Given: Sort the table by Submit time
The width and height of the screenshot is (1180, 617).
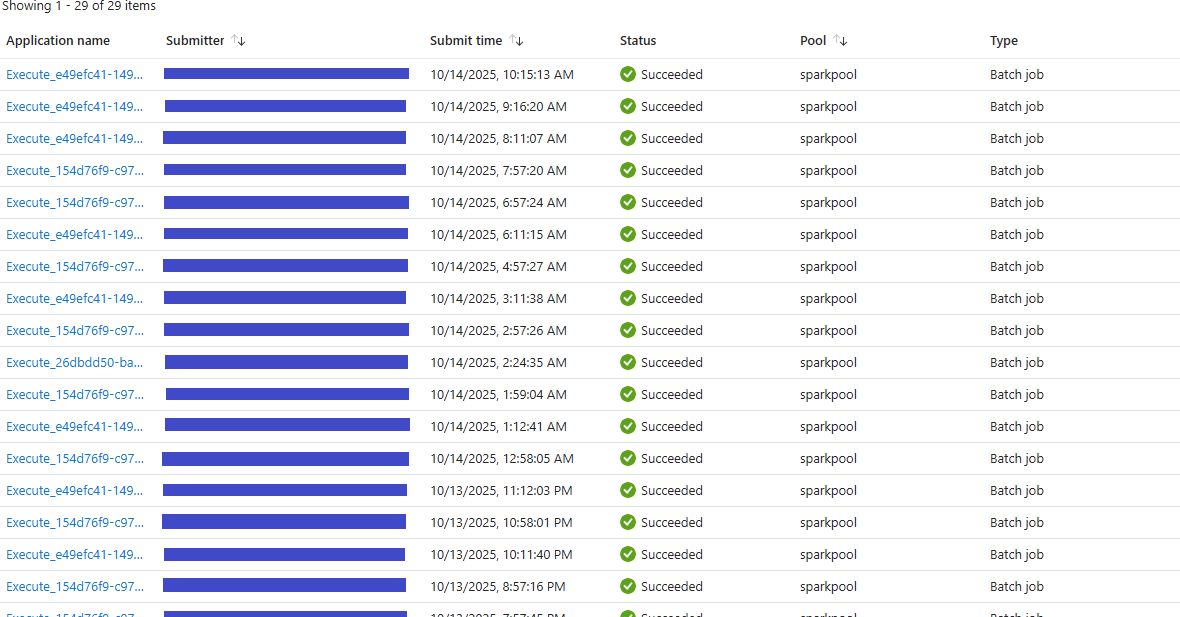Looking at the screenshot, I should 516,41.
